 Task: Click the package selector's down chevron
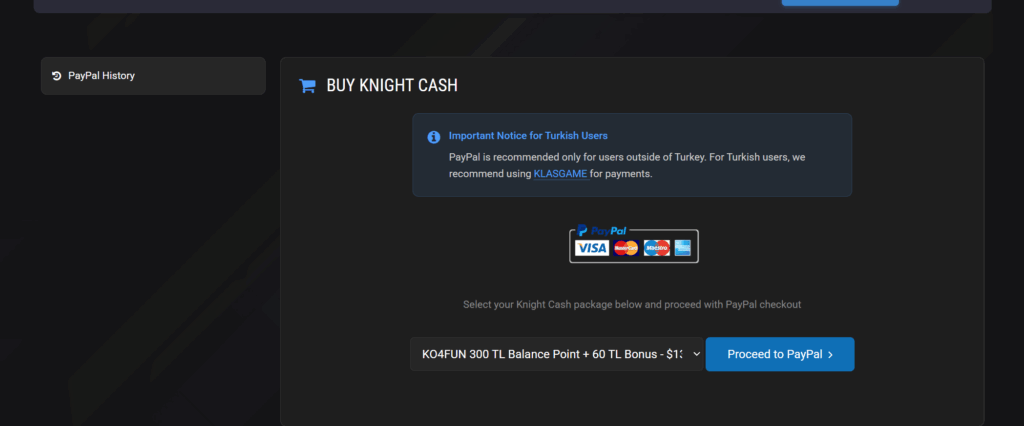(x=696, y=354)
